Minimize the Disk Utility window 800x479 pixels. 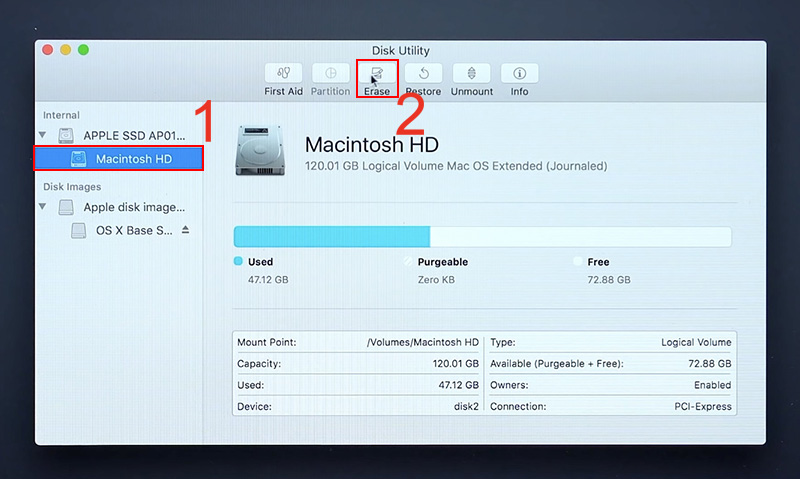click(x=66, y=49)
